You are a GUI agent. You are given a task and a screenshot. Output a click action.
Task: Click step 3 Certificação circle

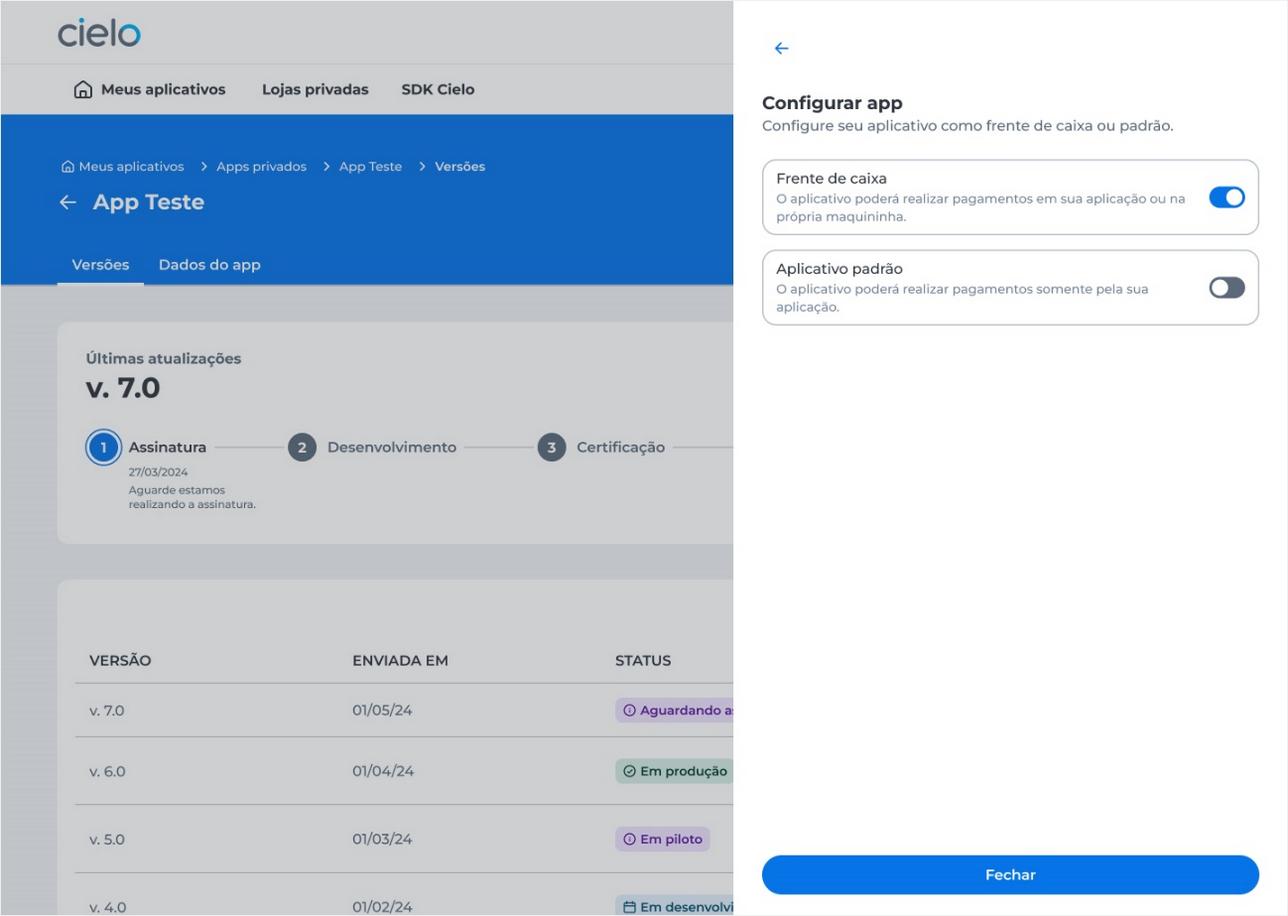(x=551, y=447)
